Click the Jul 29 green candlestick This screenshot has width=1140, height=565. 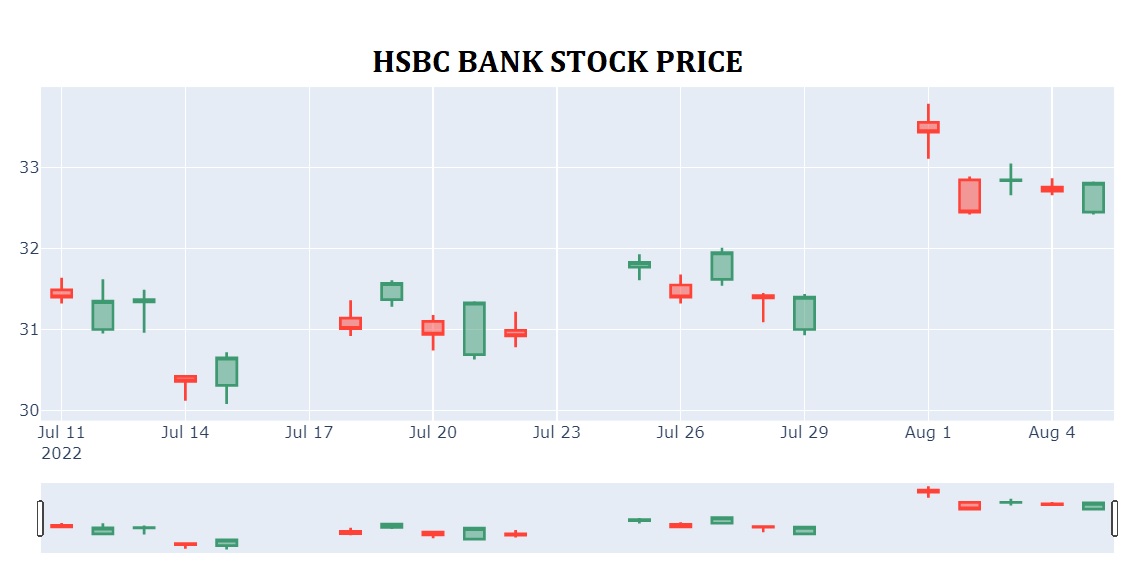[804, 313]
